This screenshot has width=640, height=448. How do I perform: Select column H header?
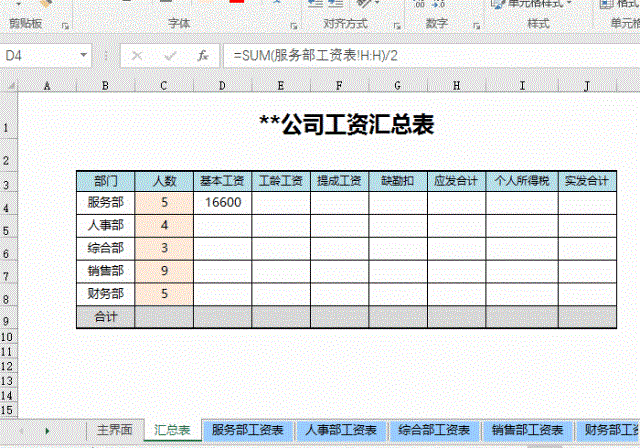click(456, 86)
